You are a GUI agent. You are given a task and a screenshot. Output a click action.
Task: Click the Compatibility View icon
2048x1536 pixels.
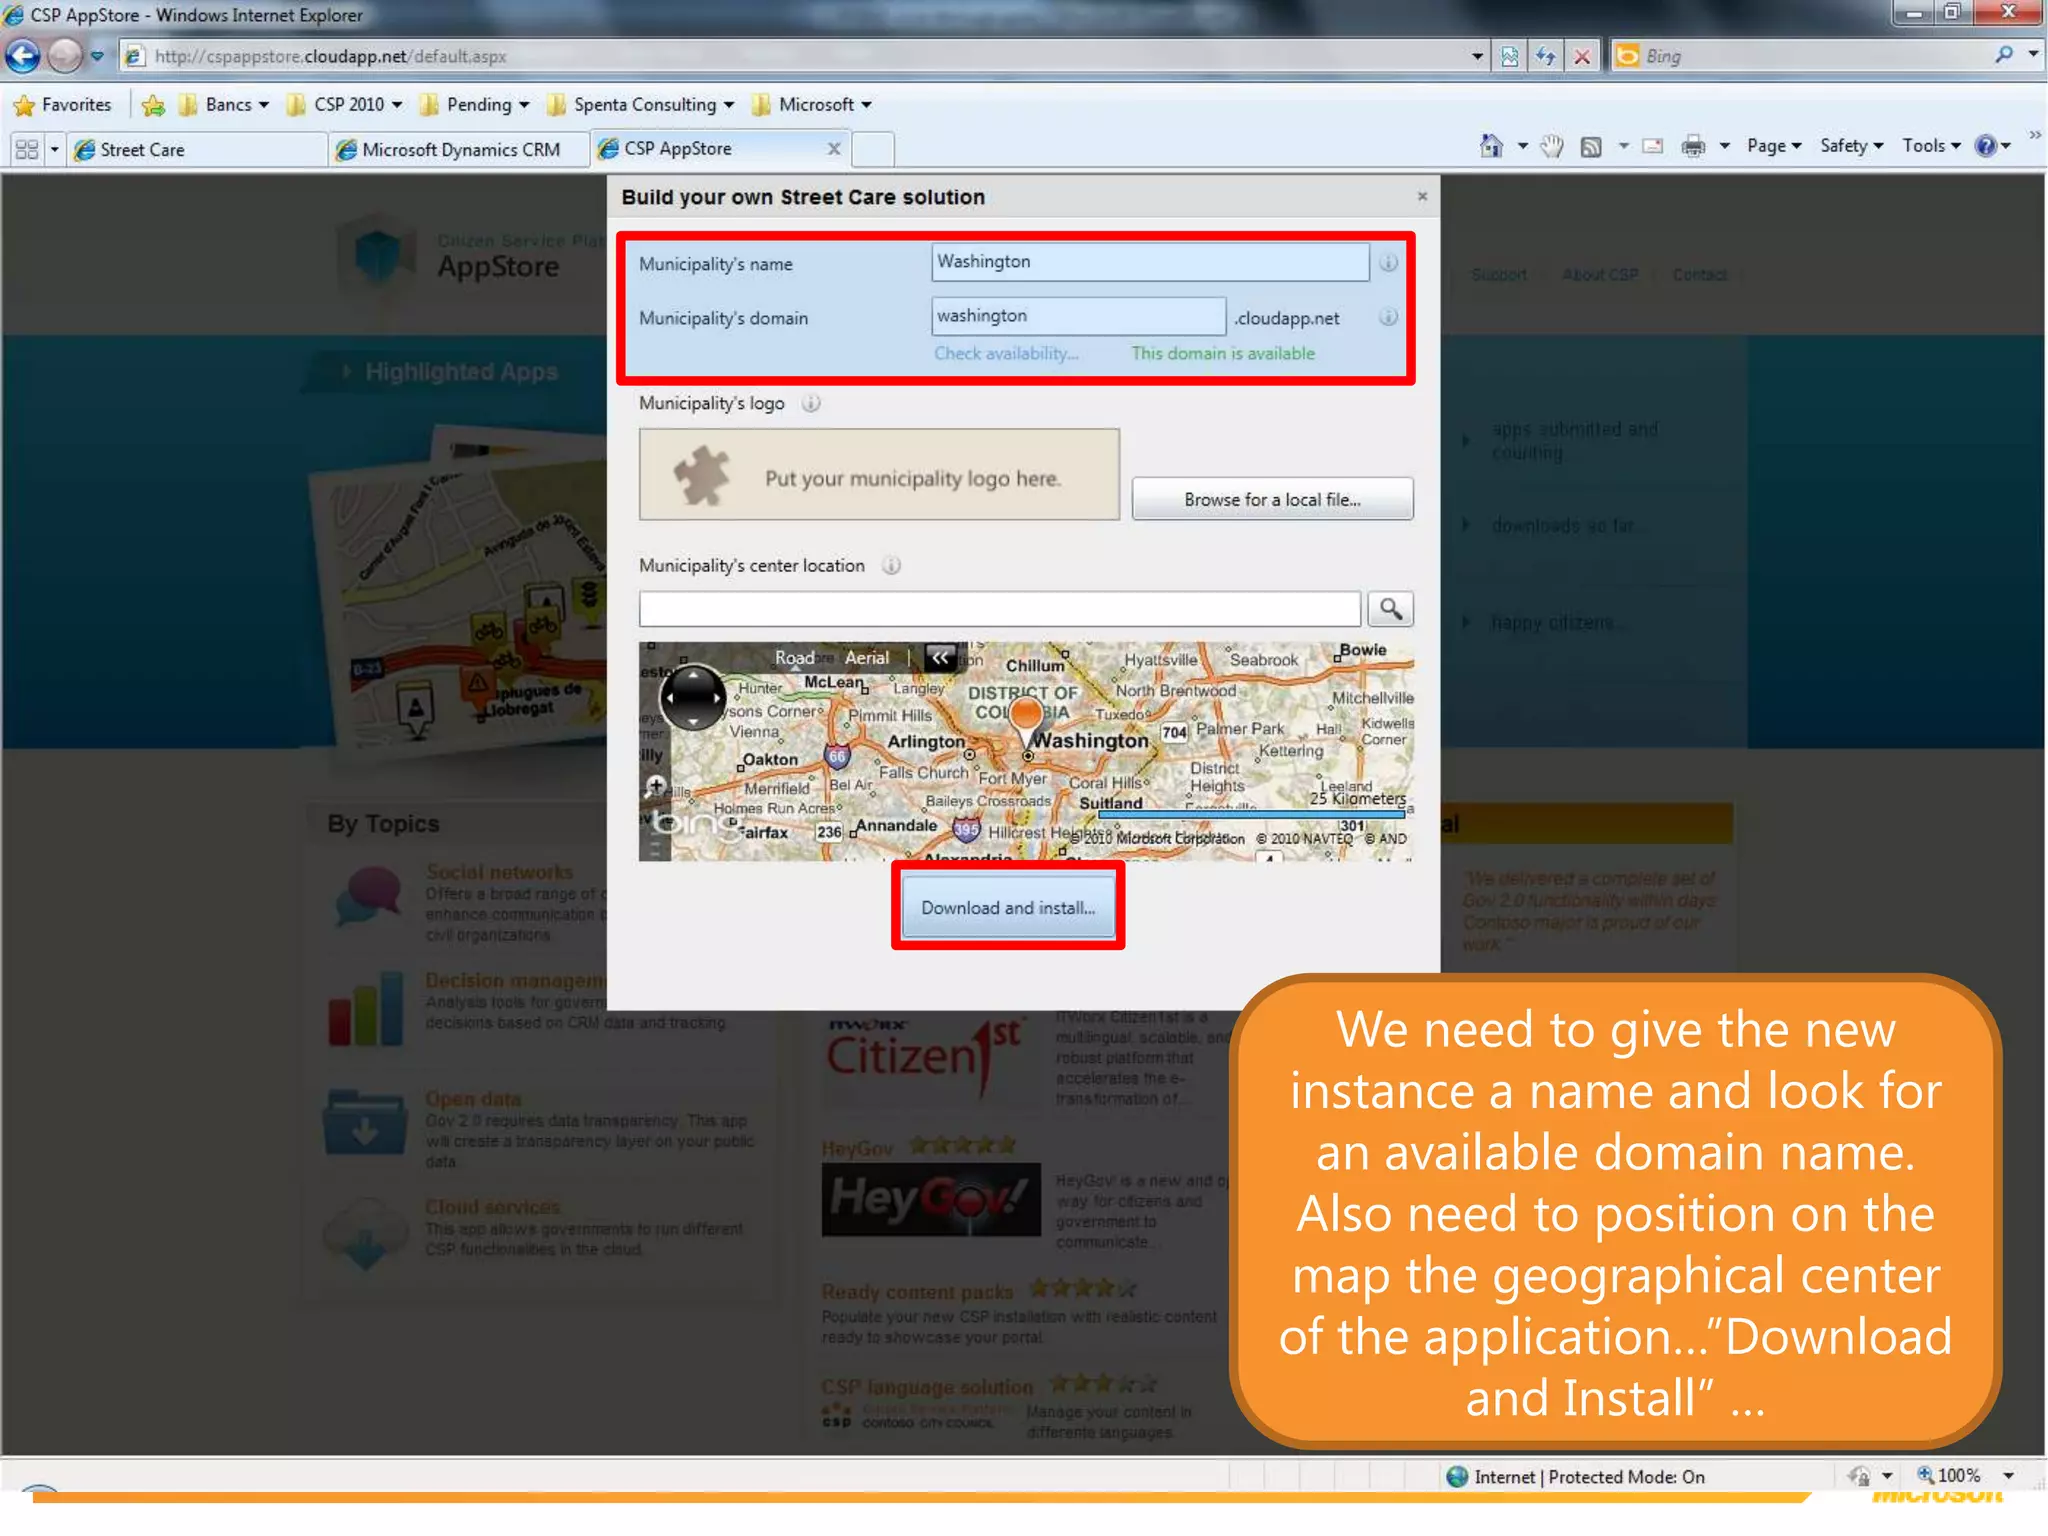(1510, 57)
